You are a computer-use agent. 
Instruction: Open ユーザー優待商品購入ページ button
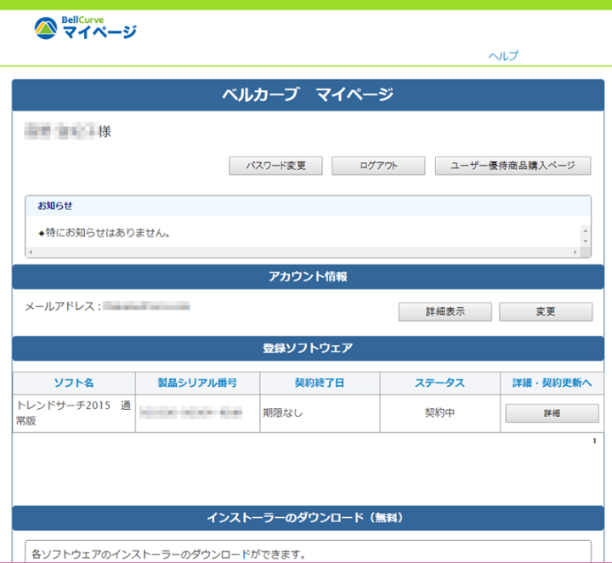[x=513, y=166]
